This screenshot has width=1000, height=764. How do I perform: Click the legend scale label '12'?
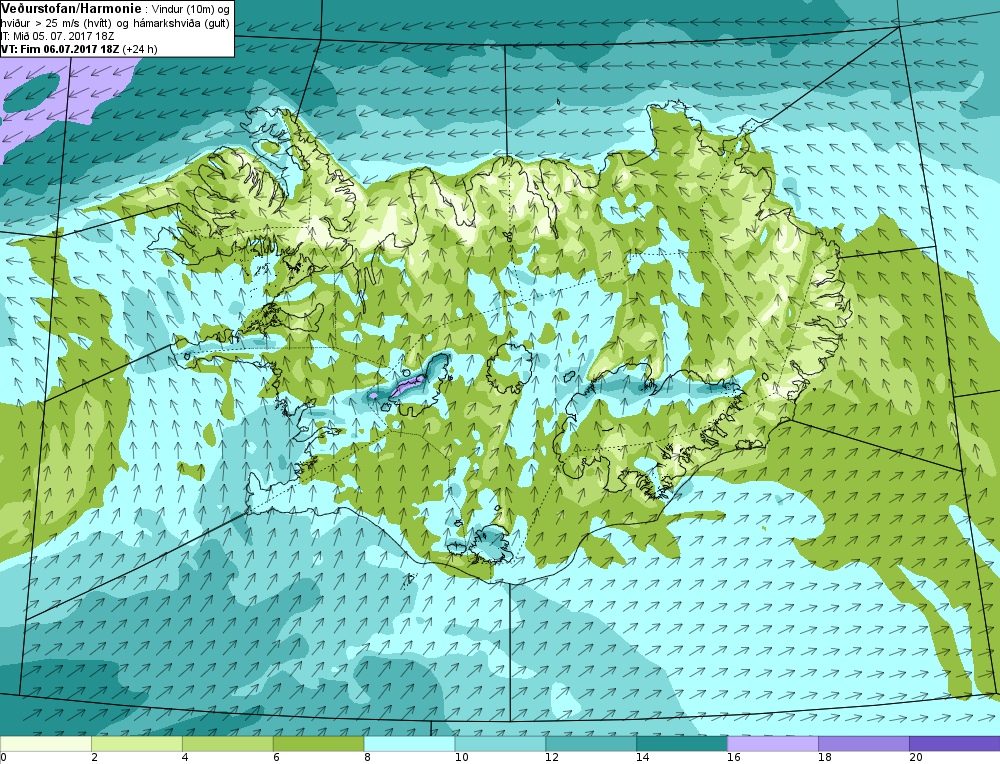552,758
